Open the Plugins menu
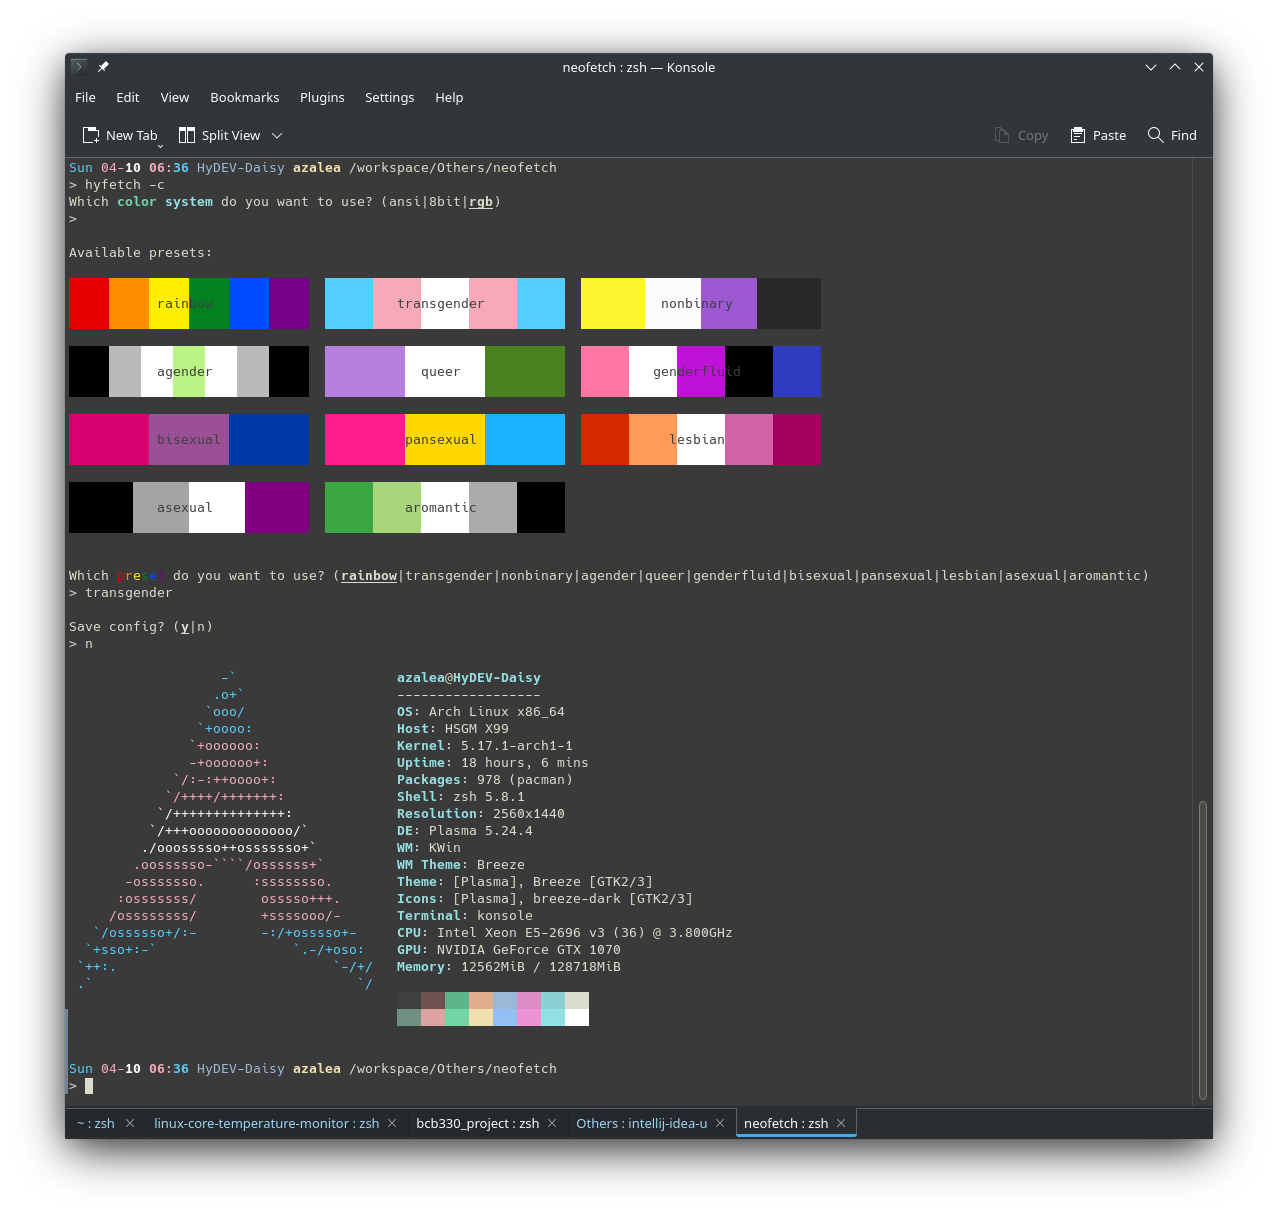This screenshot has width=1278, height=1216. [x=322, y=97]
